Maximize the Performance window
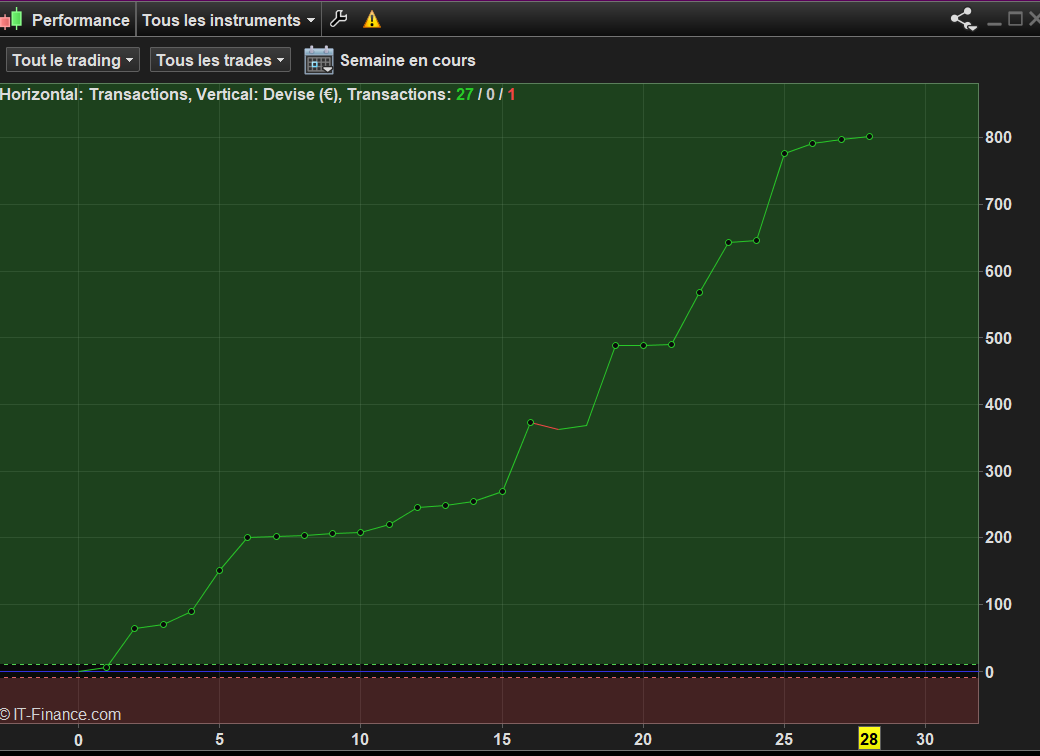This screenshot has height=756, width=1040. pos(1015,19)
